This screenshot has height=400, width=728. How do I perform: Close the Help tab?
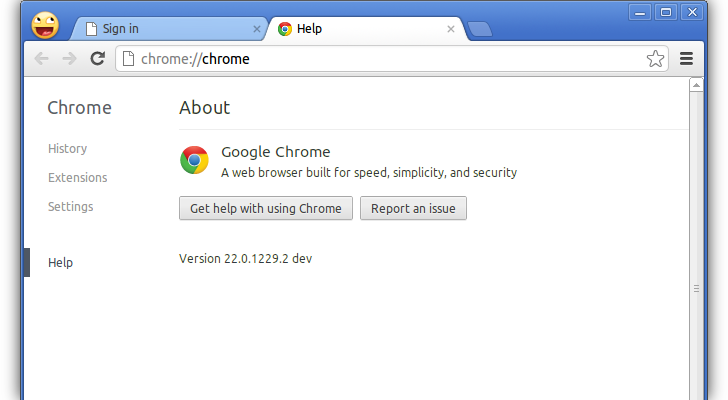450,29
